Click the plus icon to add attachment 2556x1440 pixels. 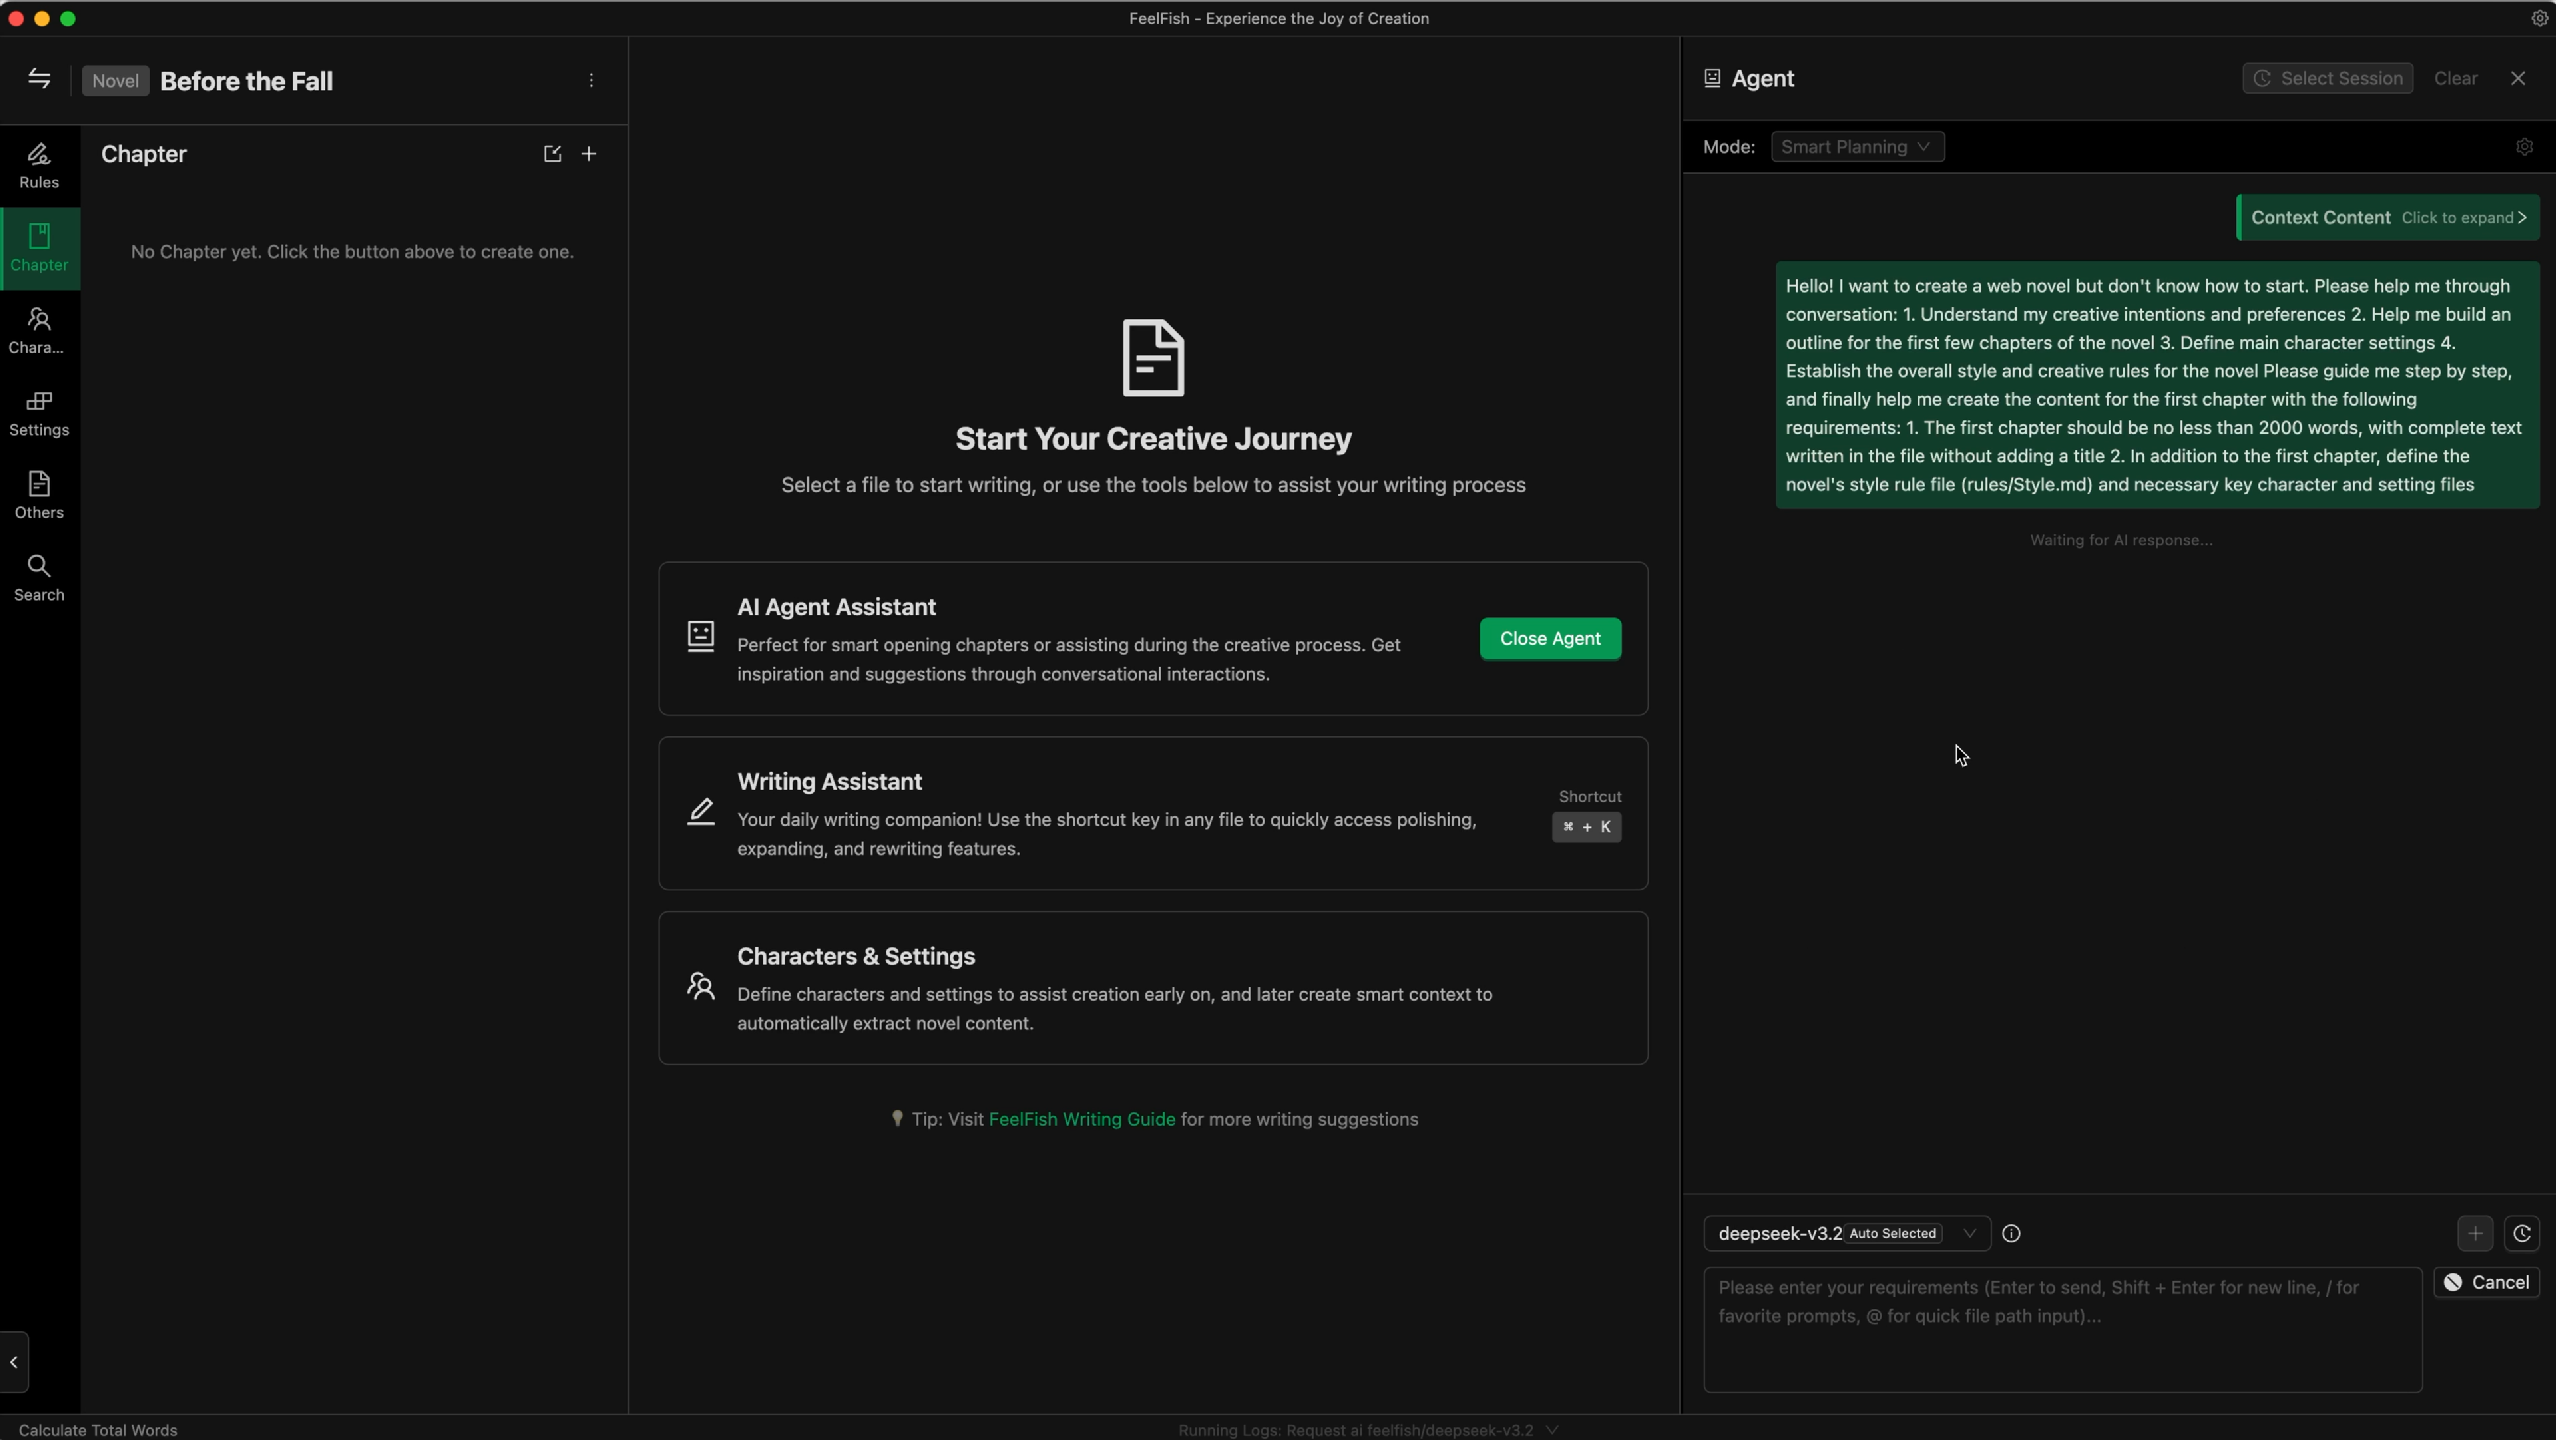(2474, 1234)
